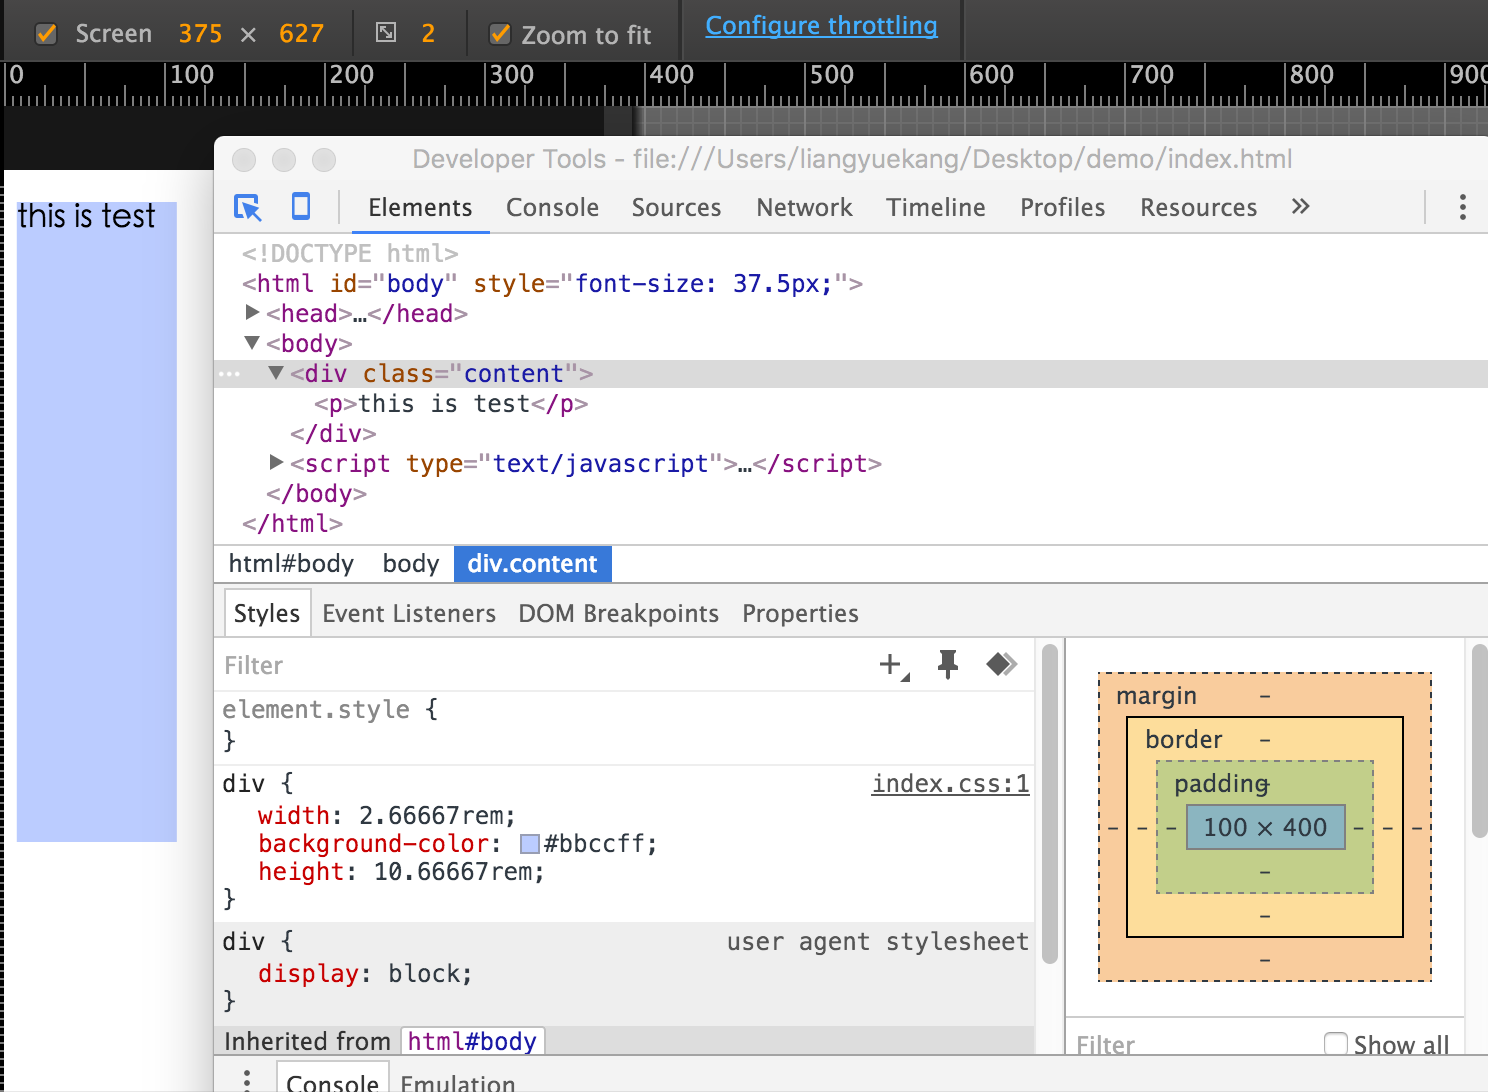Image resolution: width=1488 pixels, height=1092 pixels.
Task: Open the Resources tab
Action: pos(1198,207)
